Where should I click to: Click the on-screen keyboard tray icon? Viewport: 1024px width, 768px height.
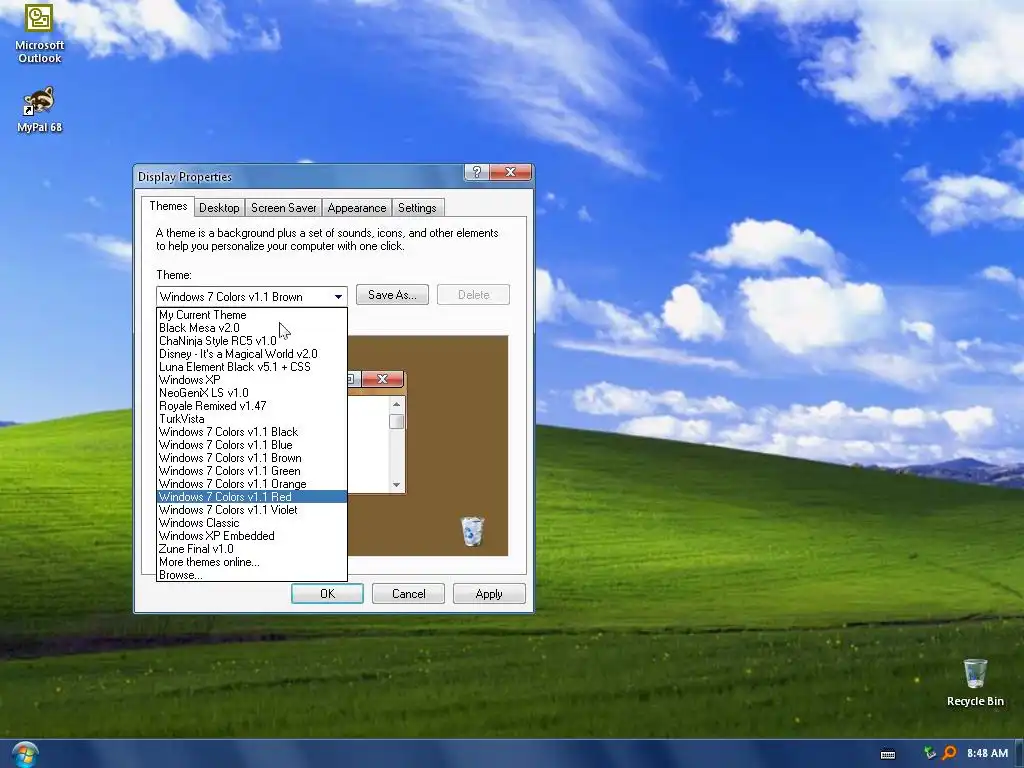[x=888, y=754]
